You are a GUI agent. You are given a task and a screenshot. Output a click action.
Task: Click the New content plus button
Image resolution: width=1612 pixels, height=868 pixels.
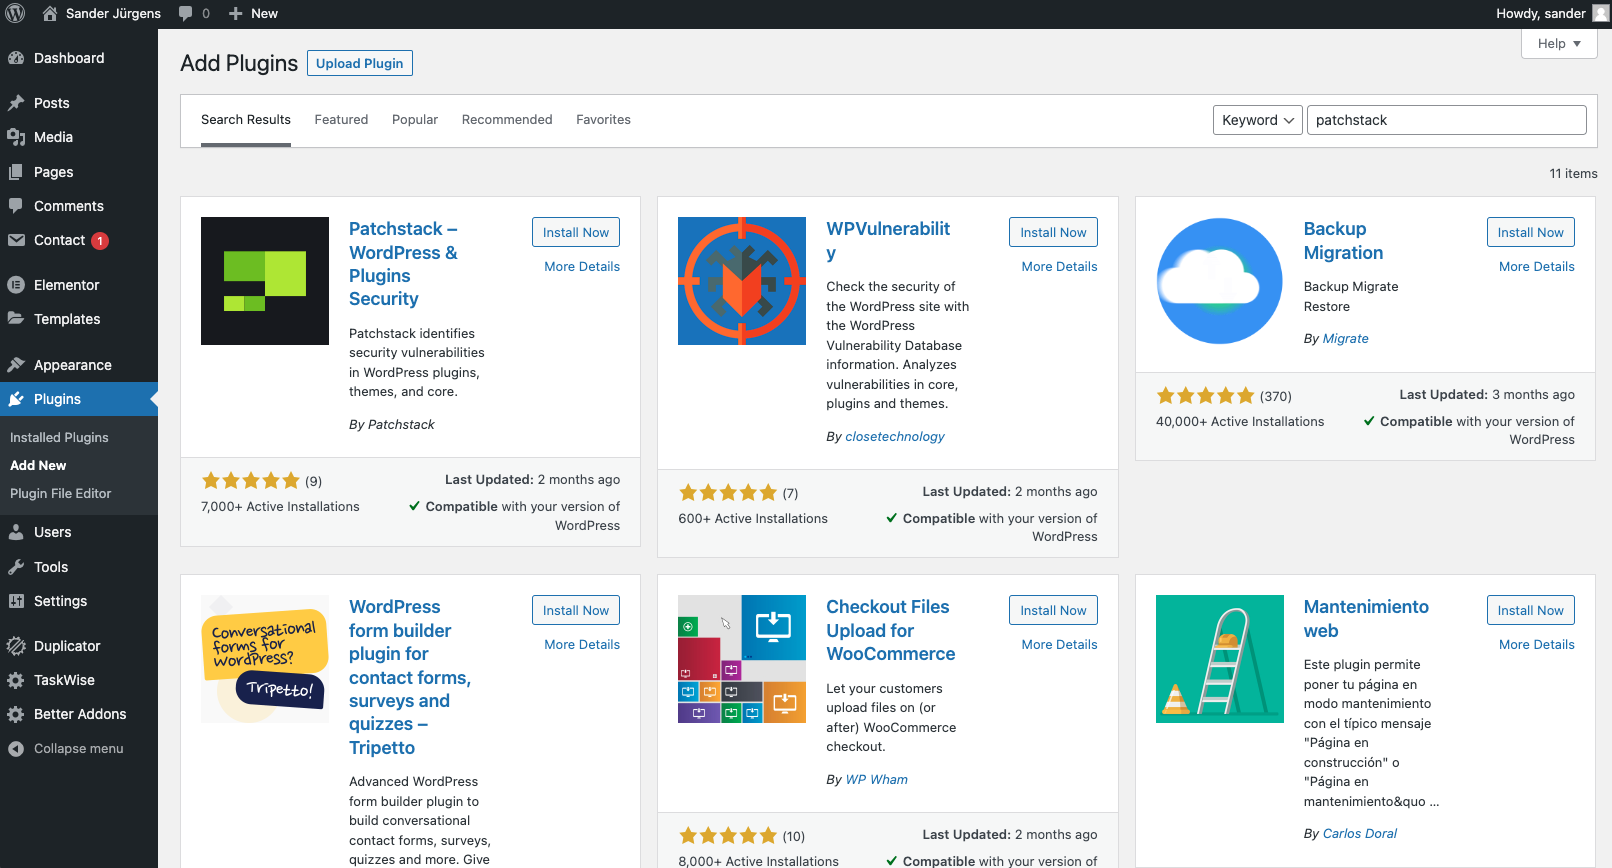tap(253, 14)
